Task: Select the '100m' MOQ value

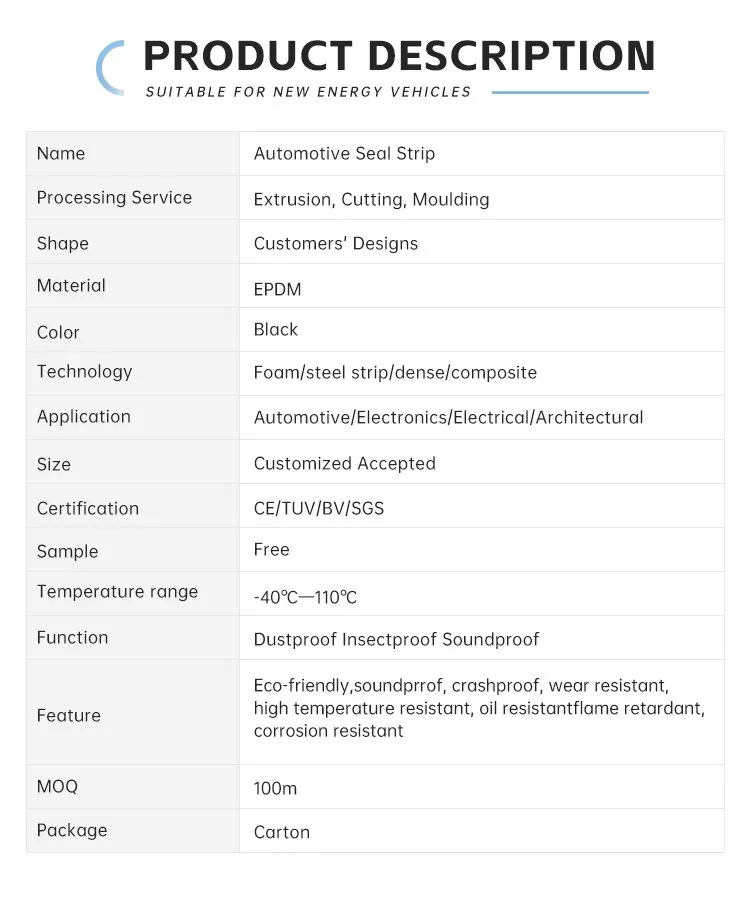Action: [275, 788]
